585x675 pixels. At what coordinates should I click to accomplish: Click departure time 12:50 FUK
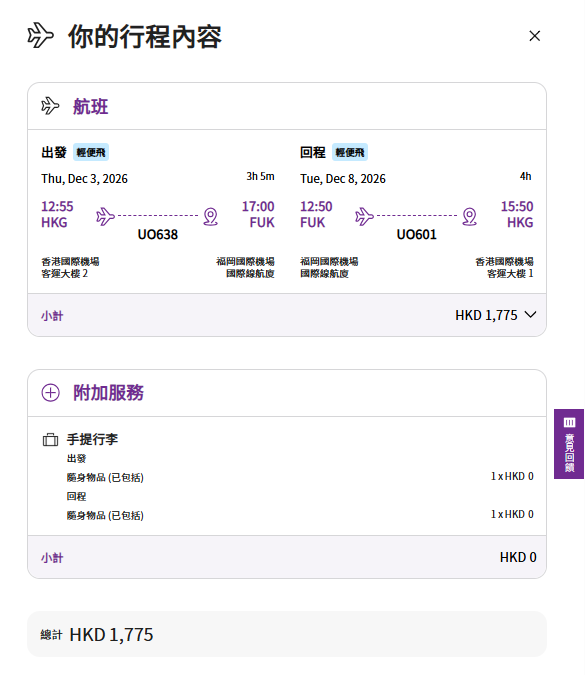tap(316, 214)
